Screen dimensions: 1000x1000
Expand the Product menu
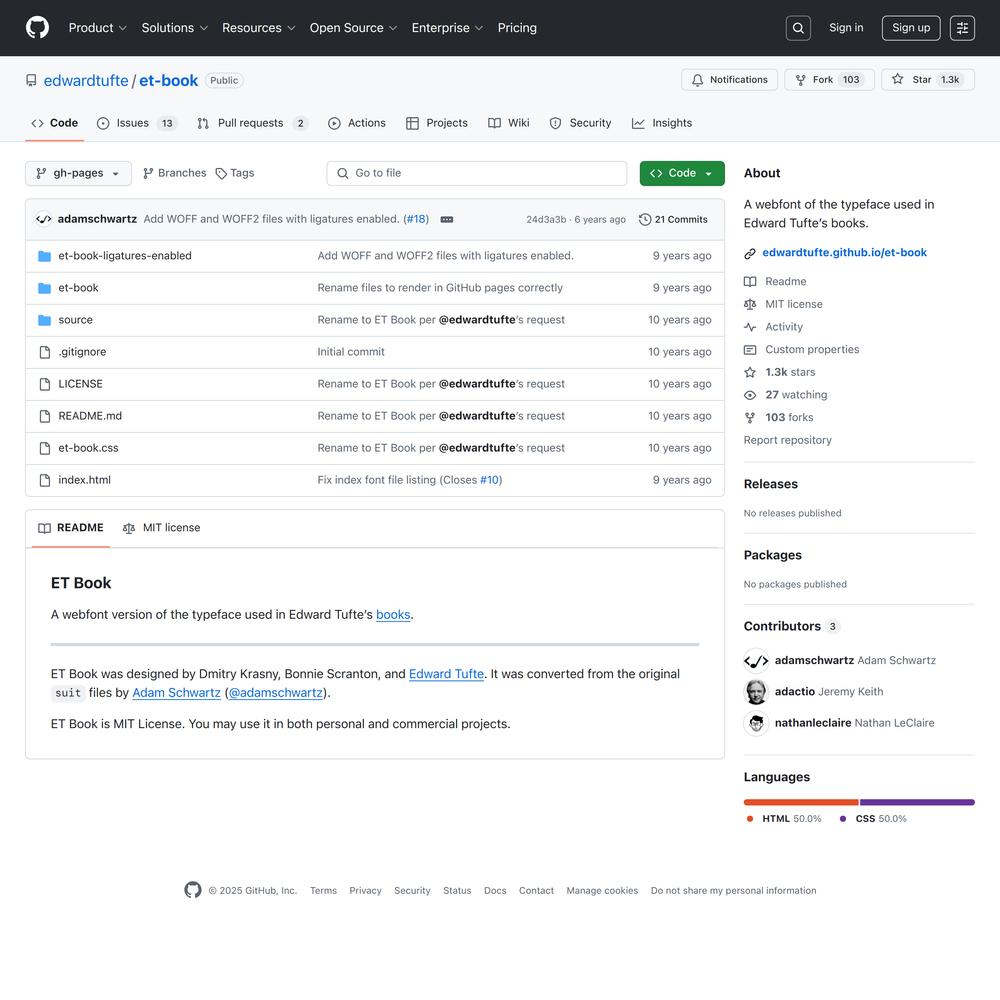click(x=98, y=28)
